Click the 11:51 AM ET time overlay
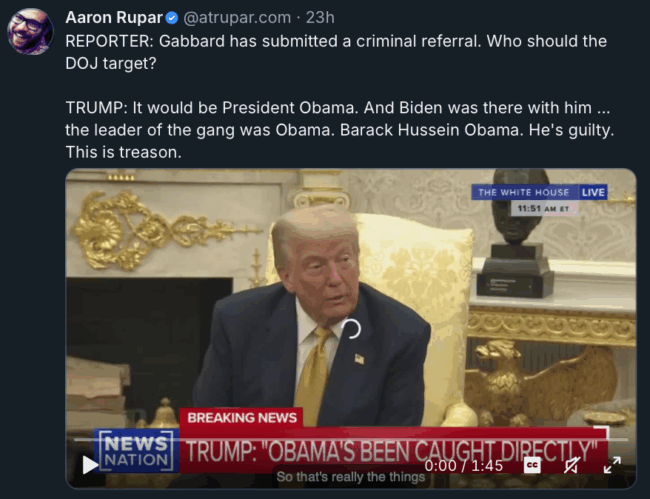 click(543, 208)
